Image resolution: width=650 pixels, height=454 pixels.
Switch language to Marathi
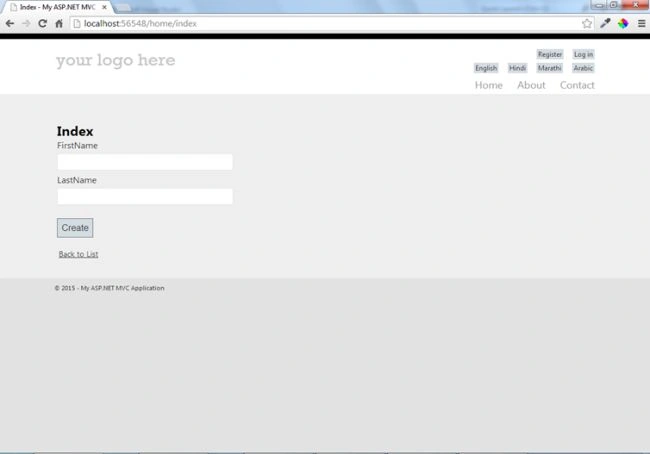550,68
